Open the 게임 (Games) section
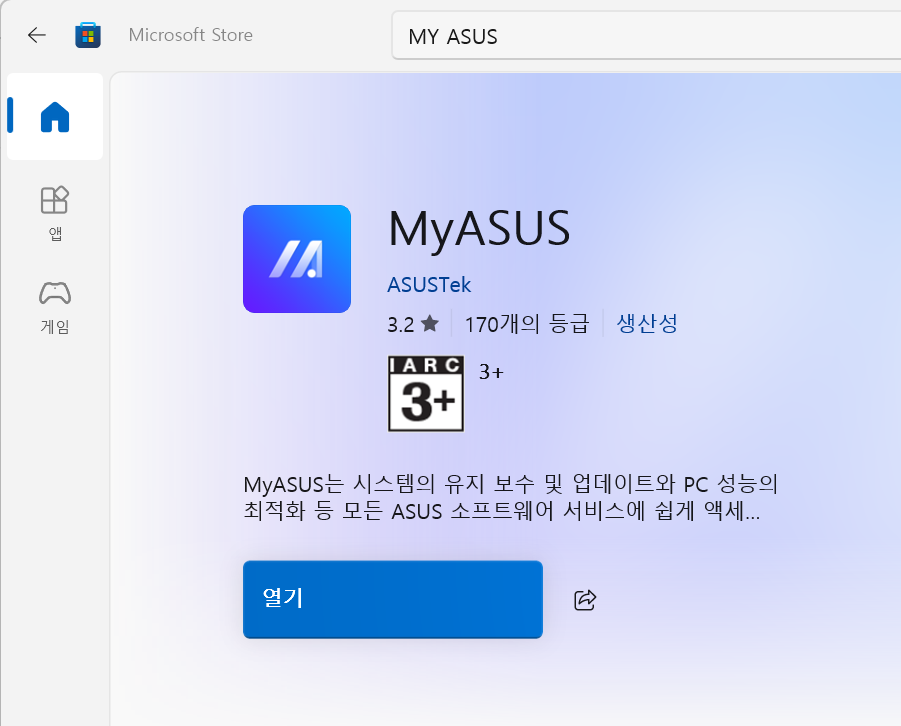The width and height of the screenshot is (901, 726). [55, 306]
